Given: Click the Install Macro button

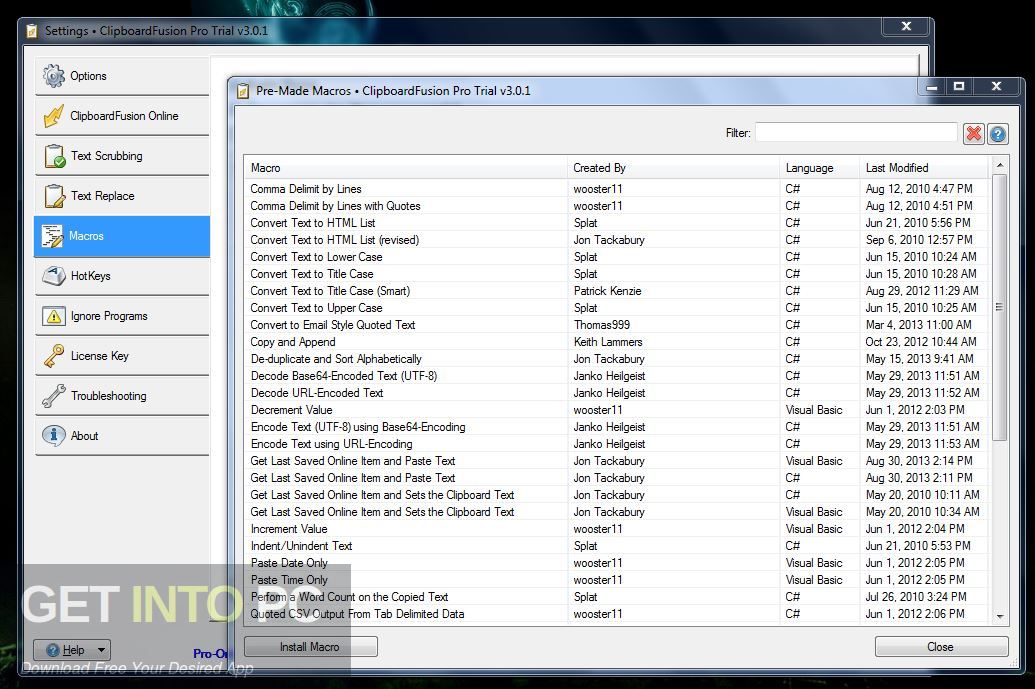Looking at the screenshot, I should pos(310,646).
